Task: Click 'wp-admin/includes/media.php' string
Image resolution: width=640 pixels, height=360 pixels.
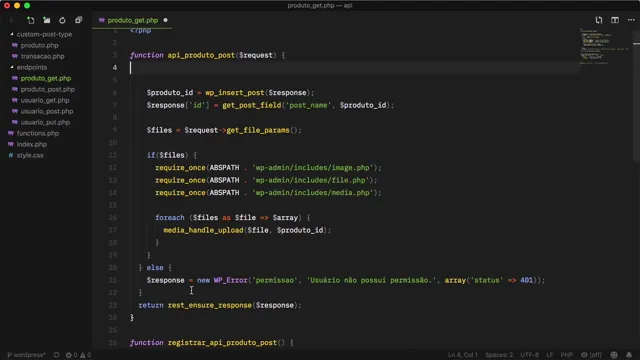Action: coord(313,193)
